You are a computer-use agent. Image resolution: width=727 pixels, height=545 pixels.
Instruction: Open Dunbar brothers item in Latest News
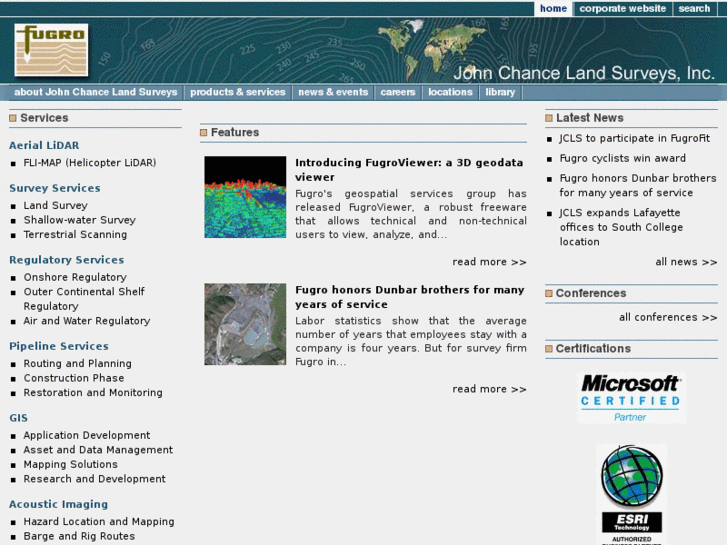pos(638,186)
